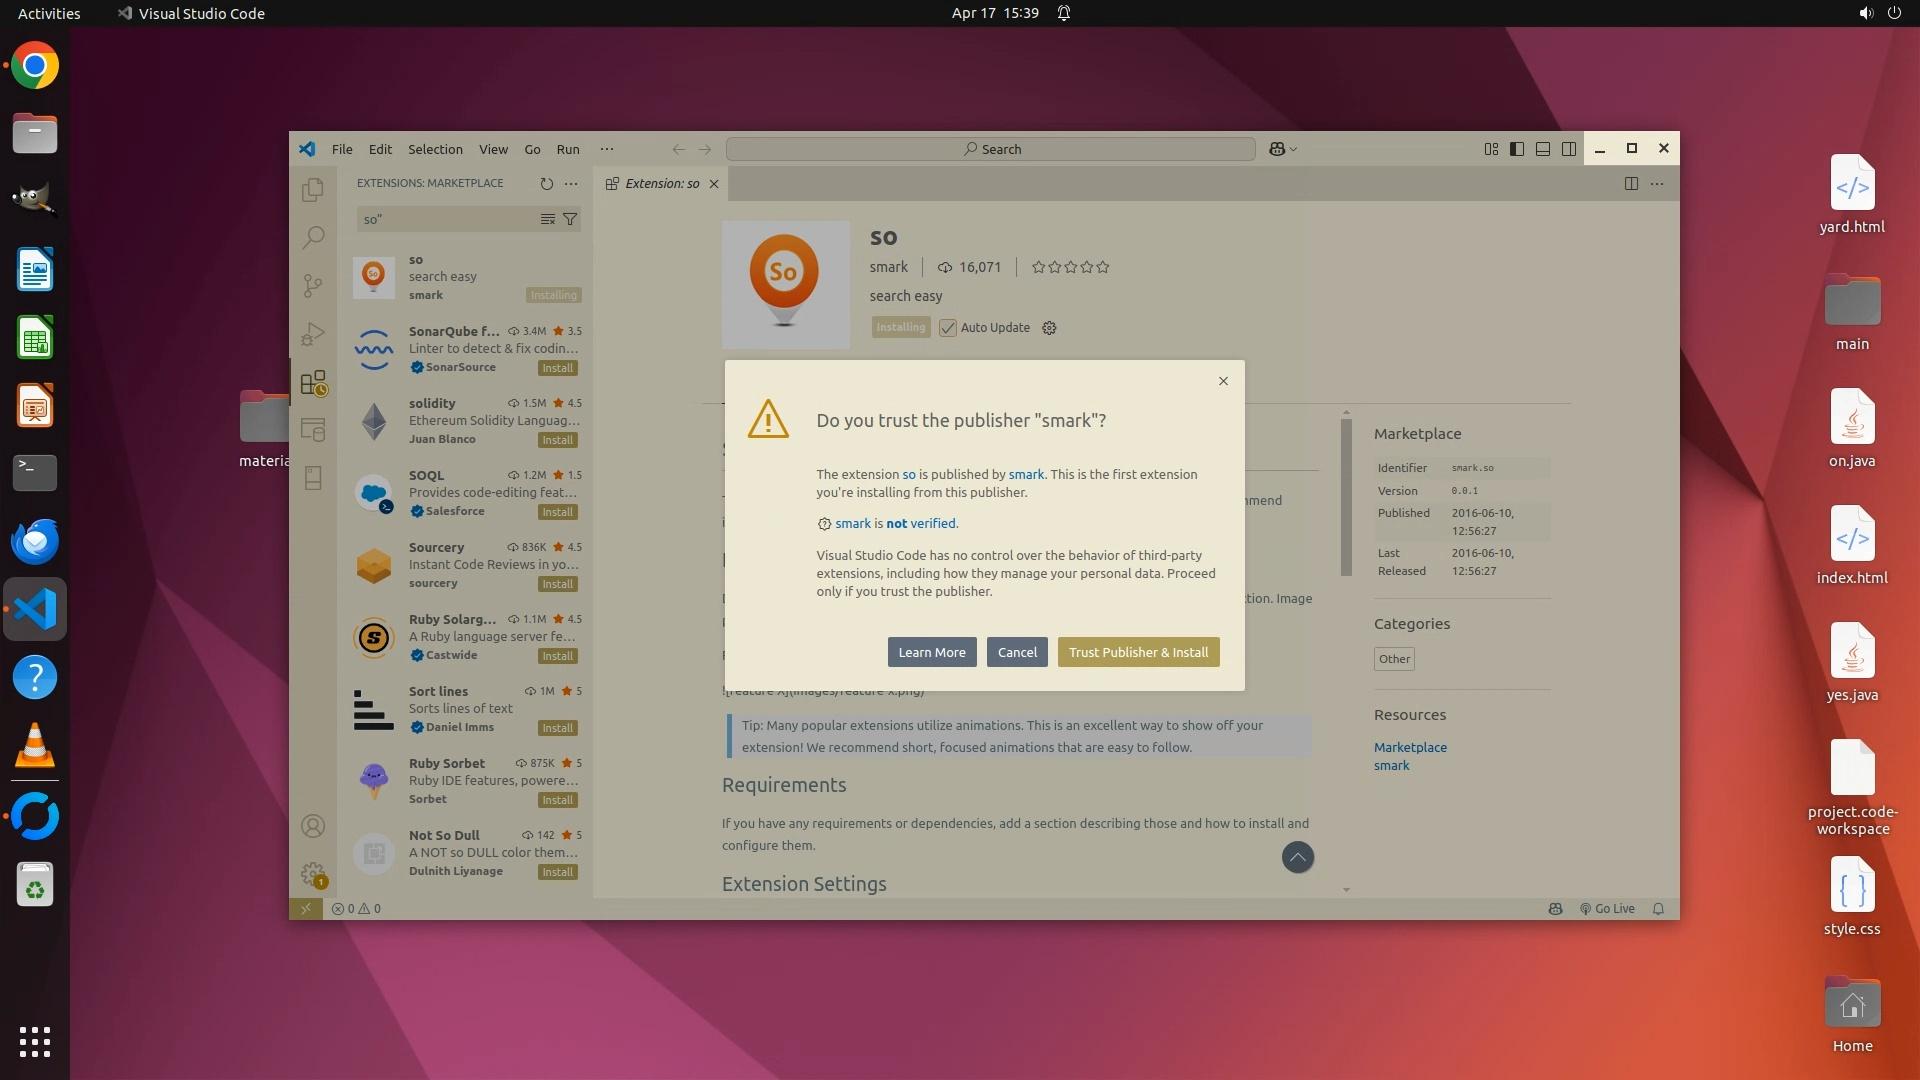Clear extensions search results icon
This screenshot has height=1080, width=1920.
(x=547, y=219)
